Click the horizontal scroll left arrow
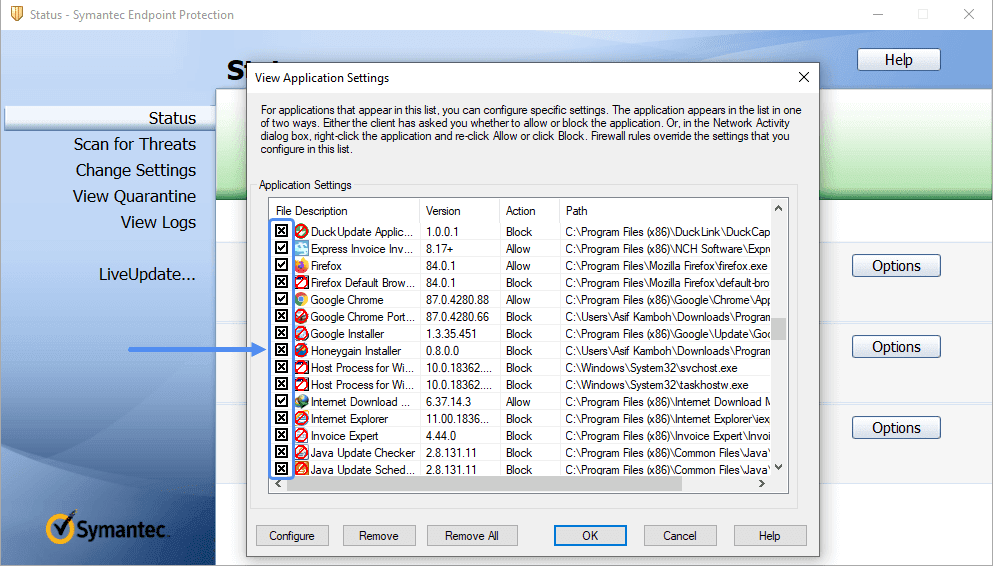Image resolution: width=993 pixels, height=566 pixels. [x=279, y=484]
